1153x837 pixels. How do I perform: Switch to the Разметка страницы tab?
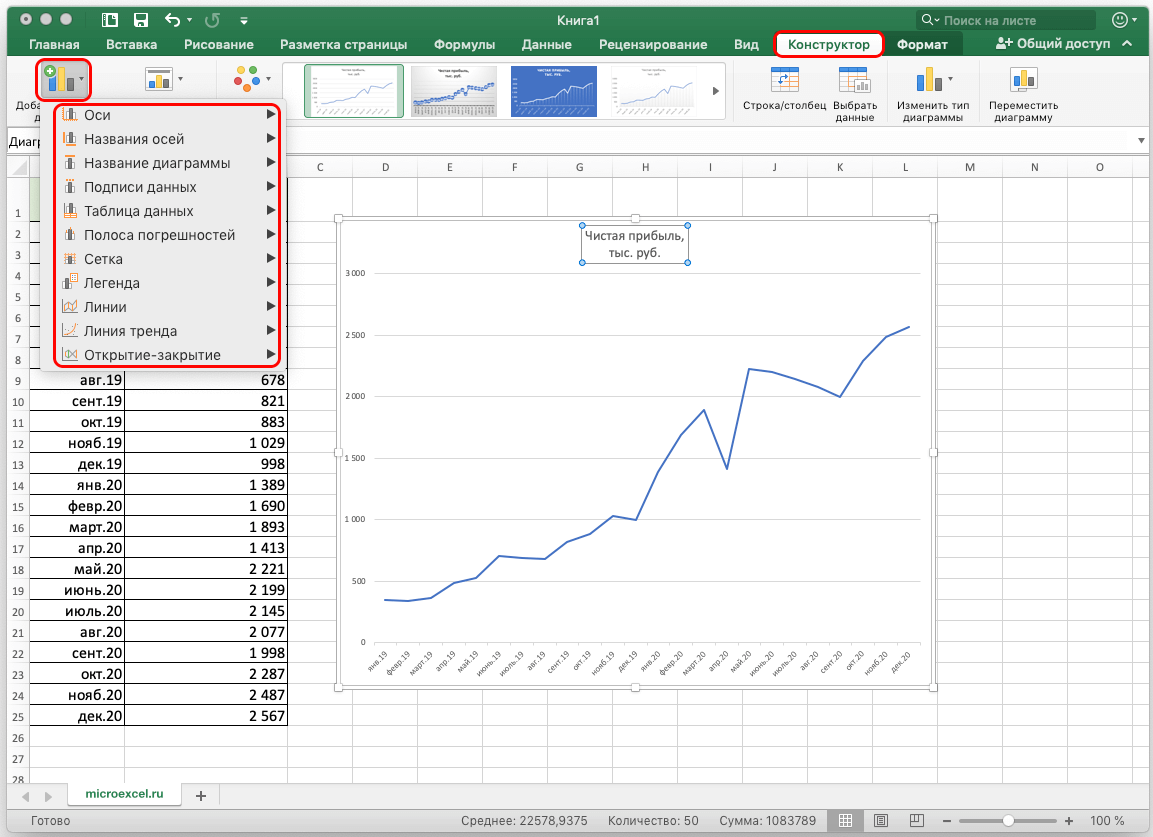[343, 45]
